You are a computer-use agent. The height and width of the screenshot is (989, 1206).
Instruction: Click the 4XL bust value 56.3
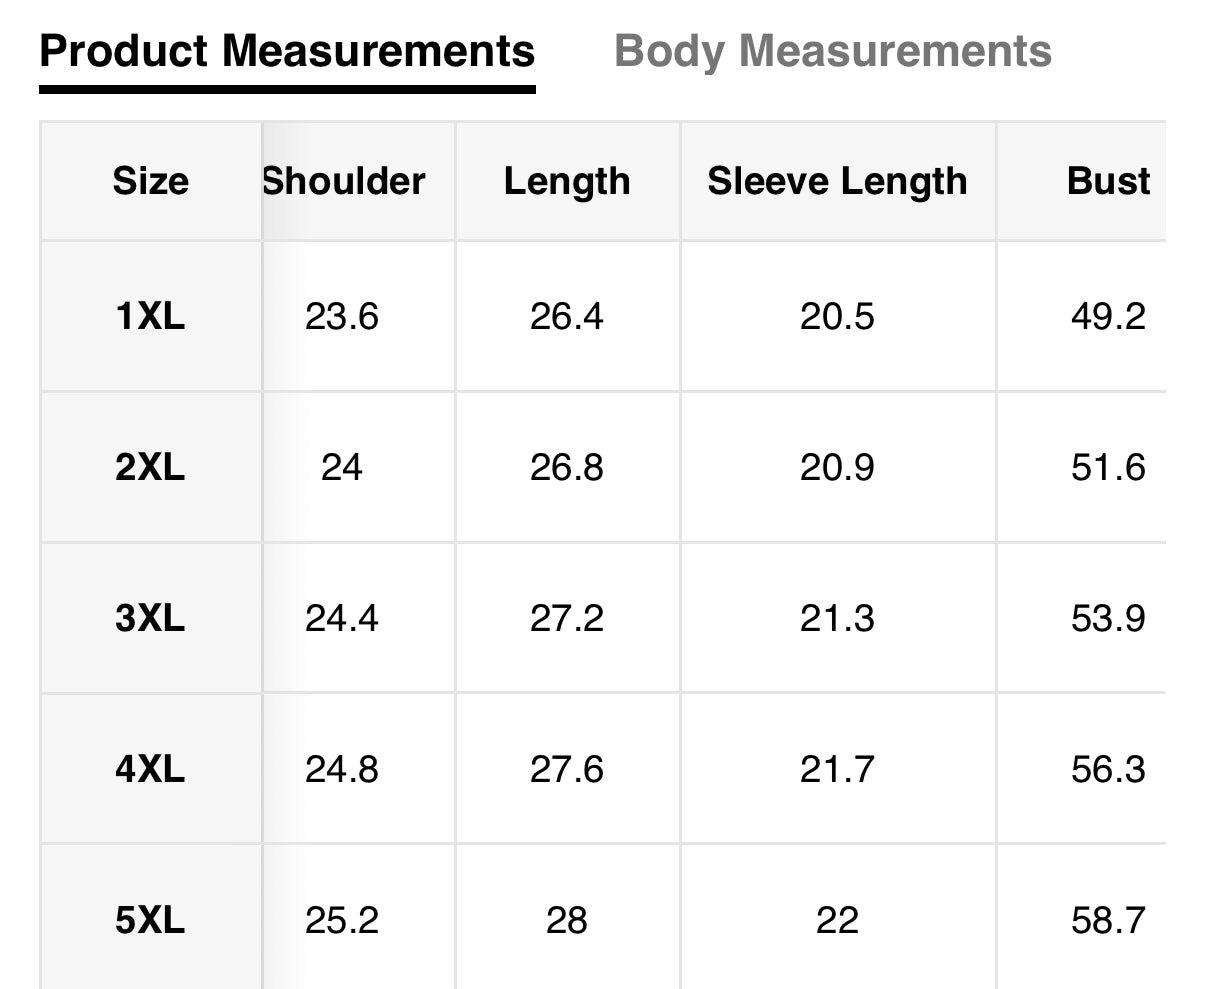1108,769
